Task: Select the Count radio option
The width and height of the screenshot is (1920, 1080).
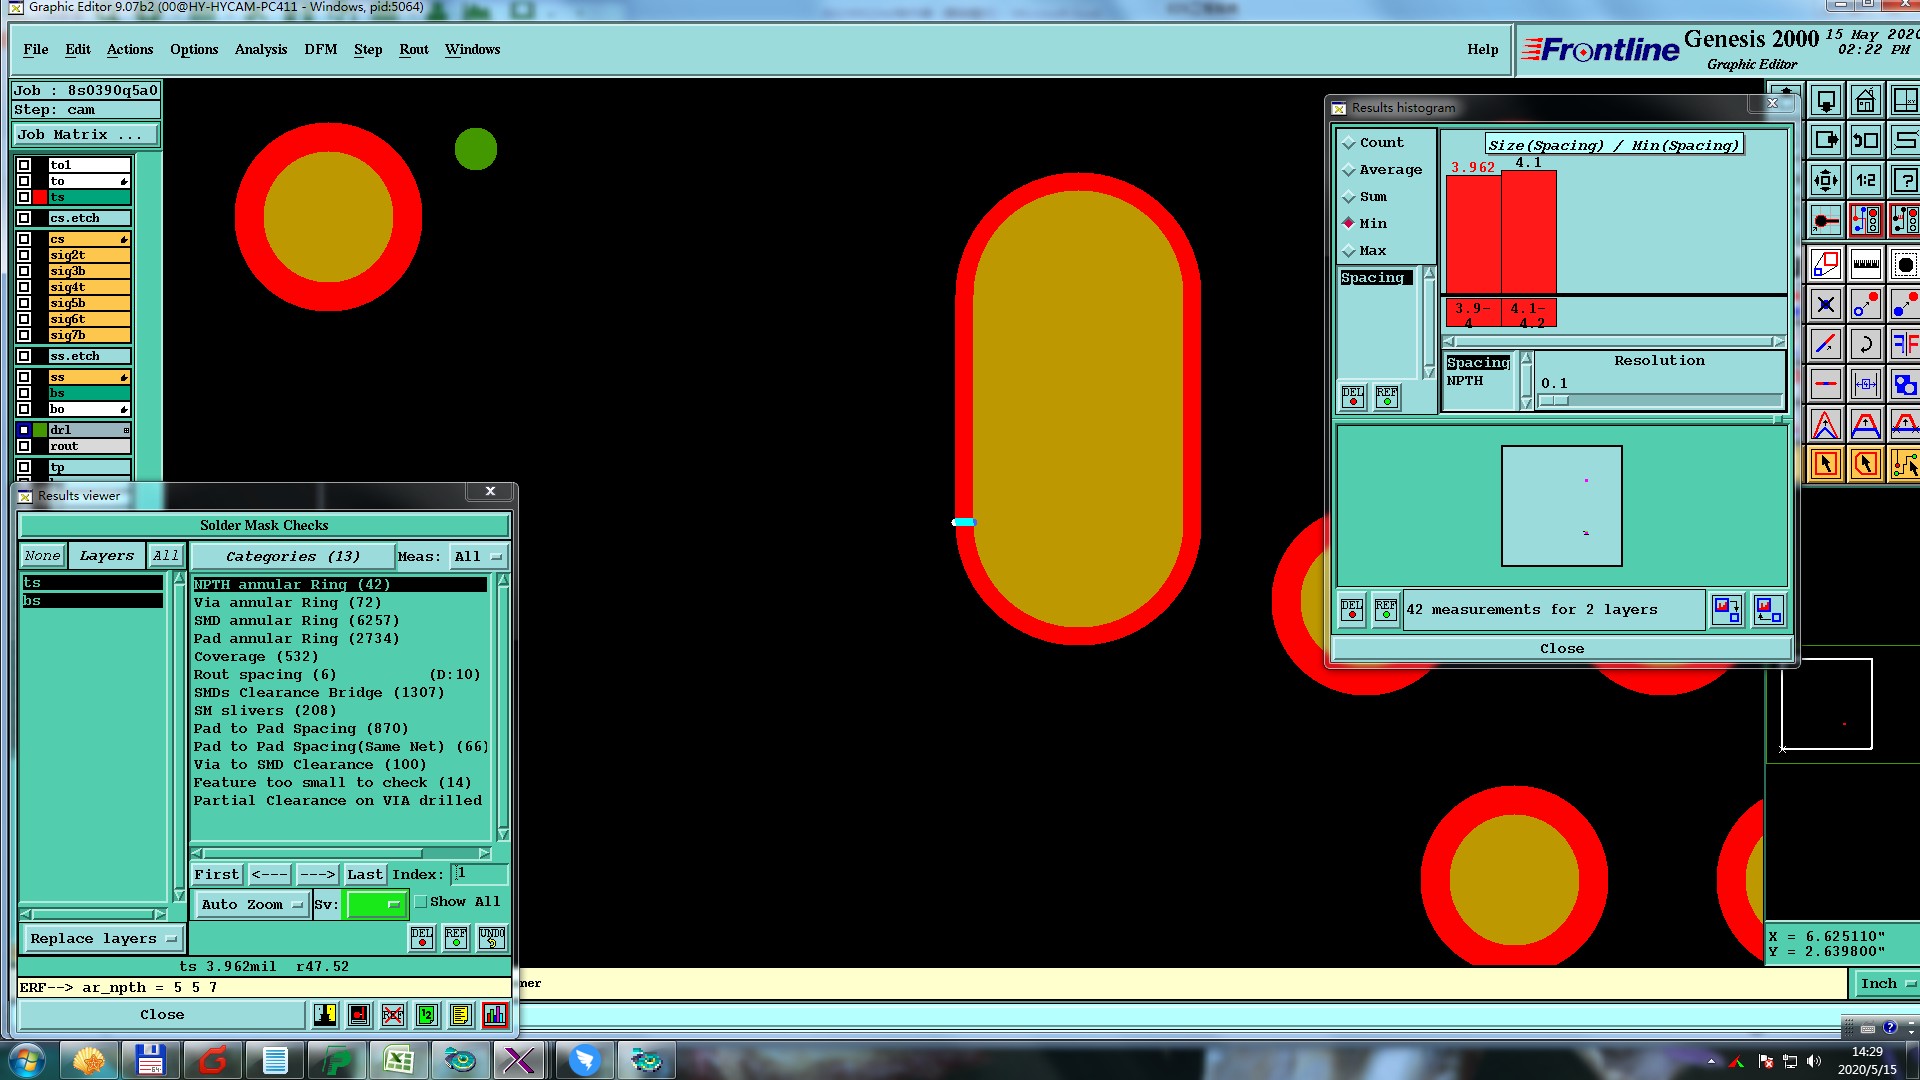Action: [x=1349, y=143]
